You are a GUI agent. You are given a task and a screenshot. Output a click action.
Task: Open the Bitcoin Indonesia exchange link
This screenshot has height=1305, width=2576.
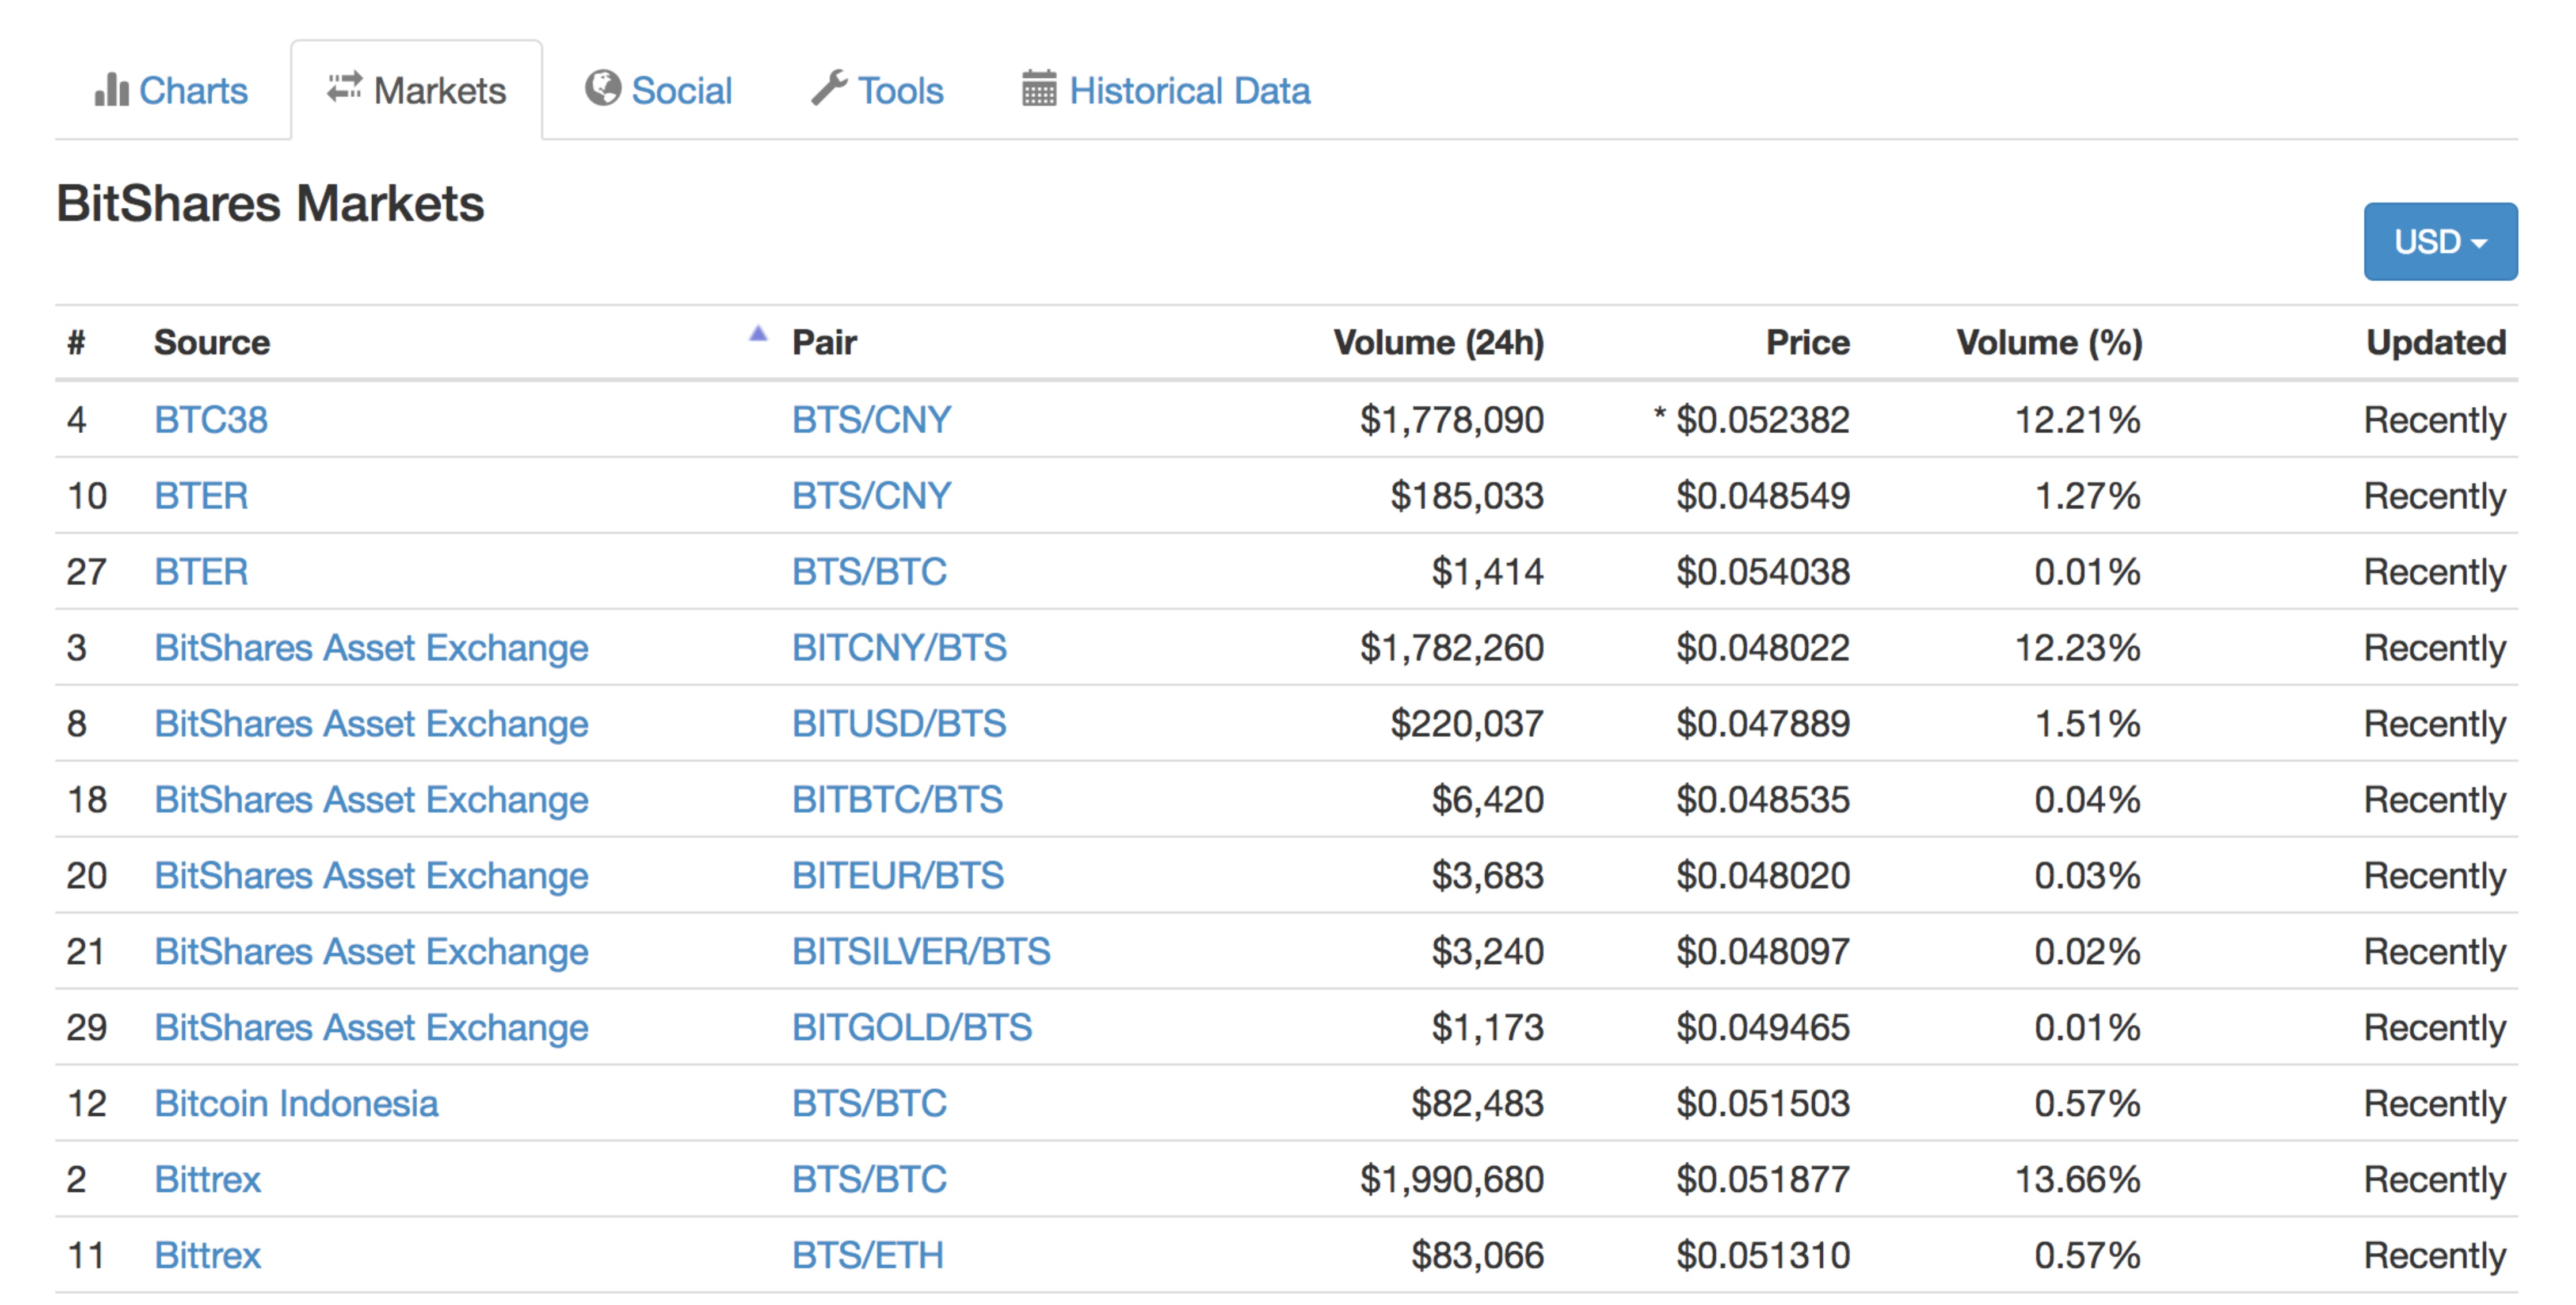tap(296, 1104)
